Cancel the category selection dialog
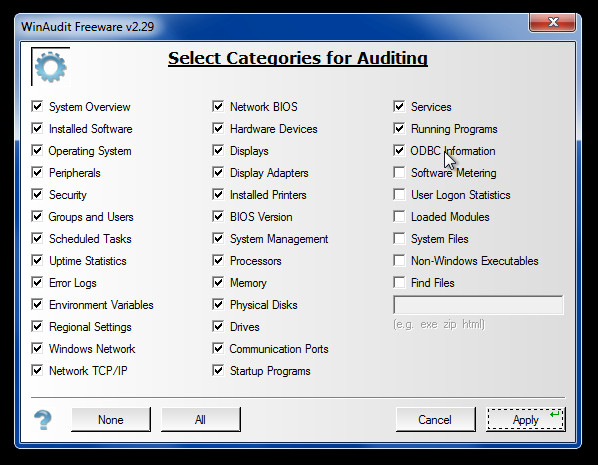Screen dimensions: 598x465 [x=435, y=420]
